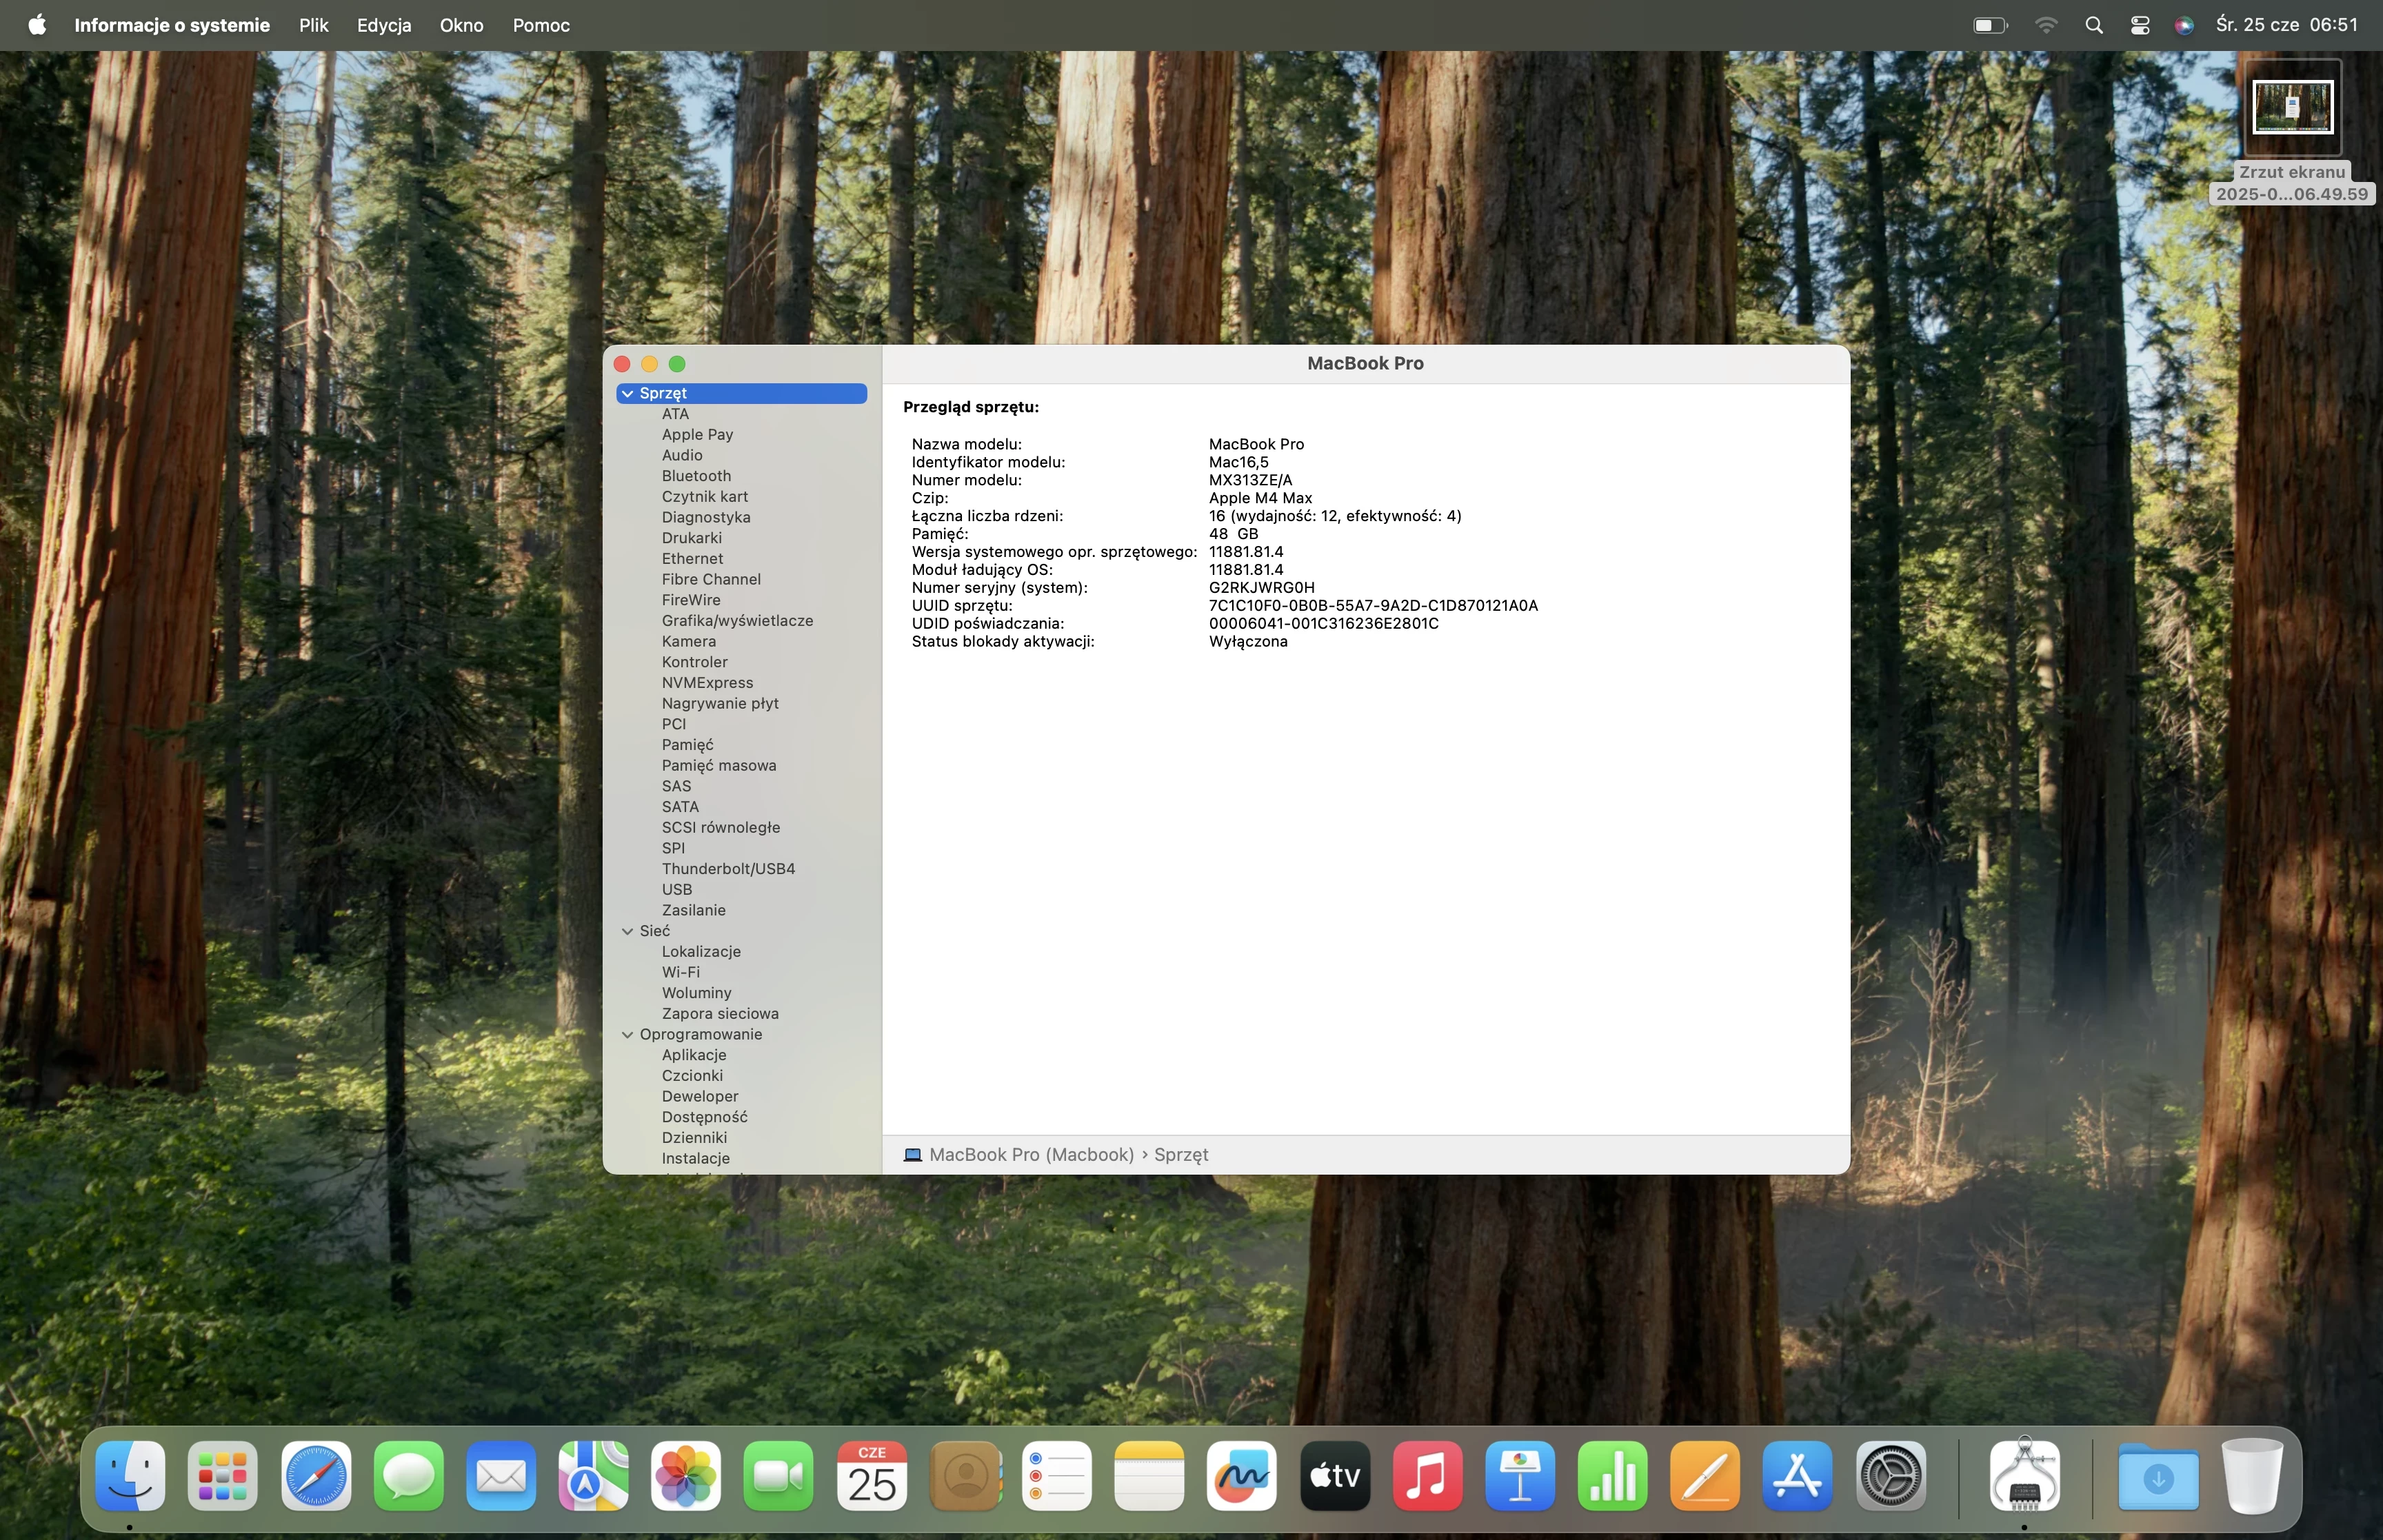Open Contacts app in Dock
Image resolution: width=2383 pixels, height=1540 pixels.
(965, 1476)
